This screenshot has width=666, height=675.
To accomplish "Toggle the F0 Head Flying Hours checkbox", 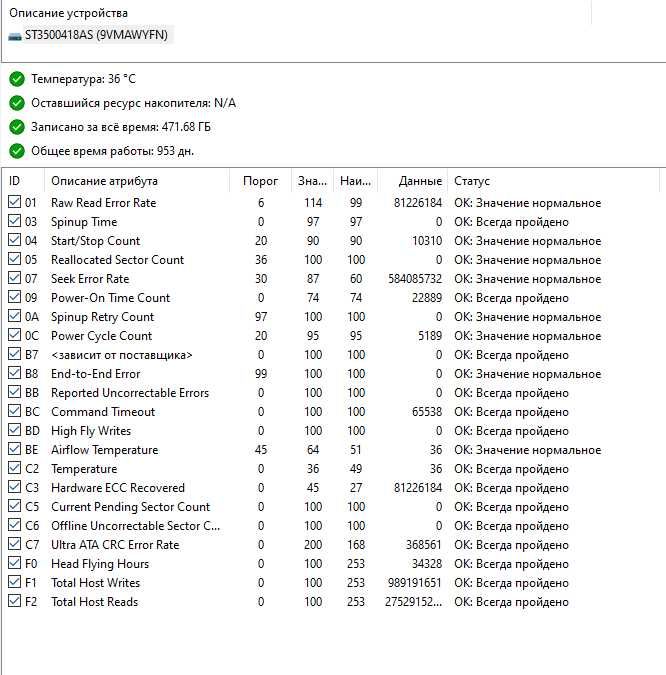I will pos(14,563).
